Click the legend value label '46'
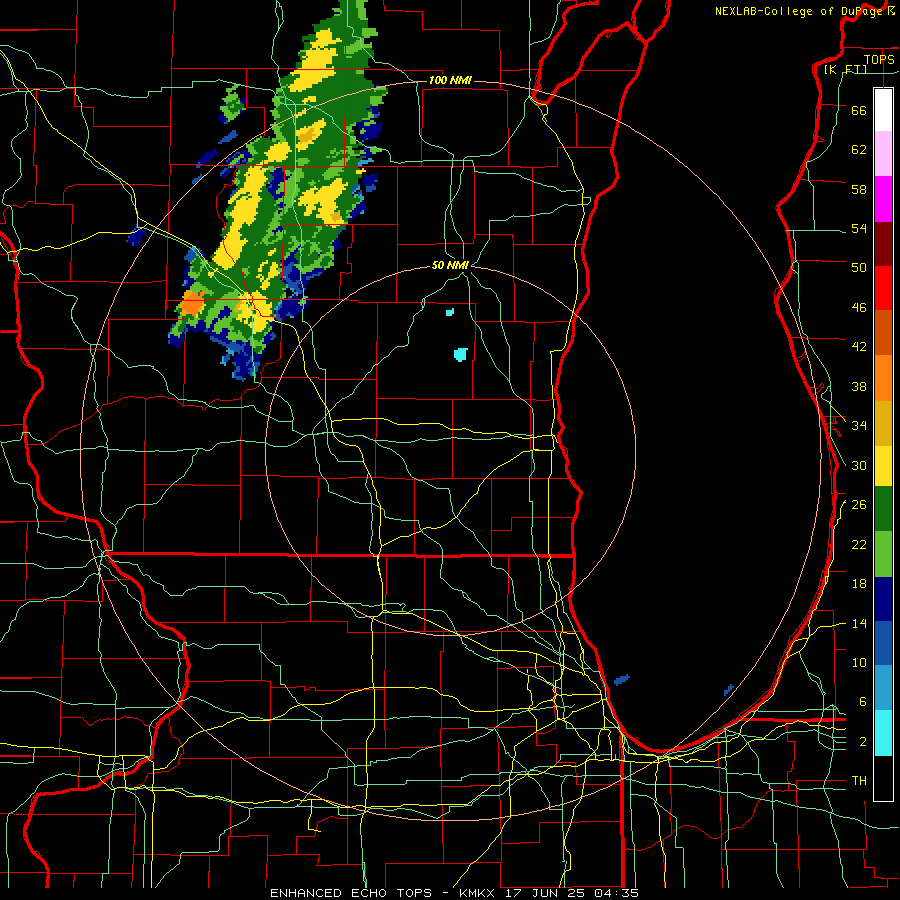The width and height of the screenshot is (900, 900). pos(859,308)
